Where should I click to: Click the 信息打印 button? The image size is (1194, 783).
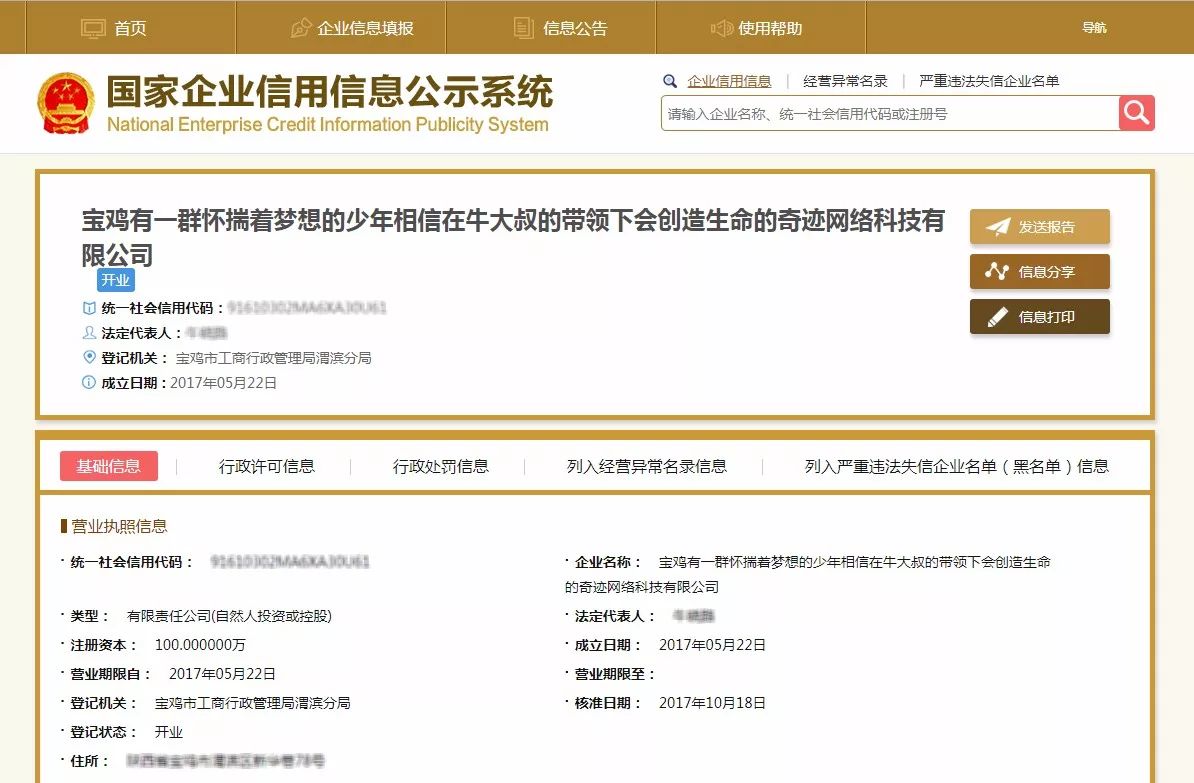[1039, 317]
